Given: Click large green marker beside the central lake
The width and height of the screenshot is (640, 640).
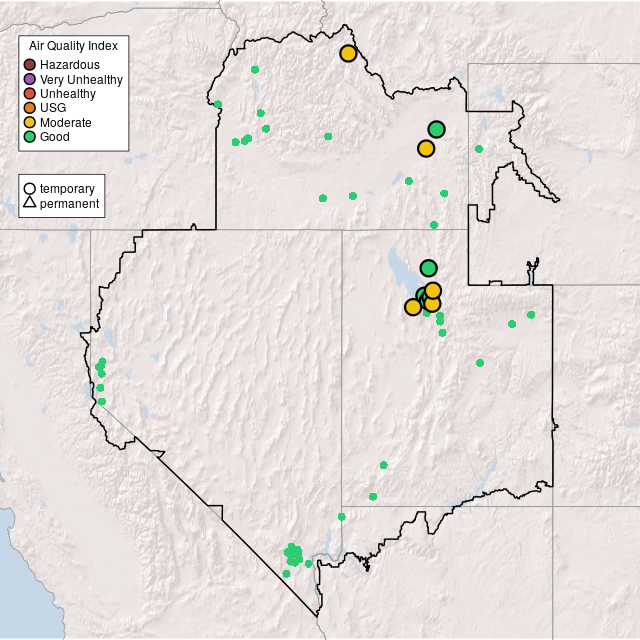Looking at the screenshot, I should click(428, 268).
